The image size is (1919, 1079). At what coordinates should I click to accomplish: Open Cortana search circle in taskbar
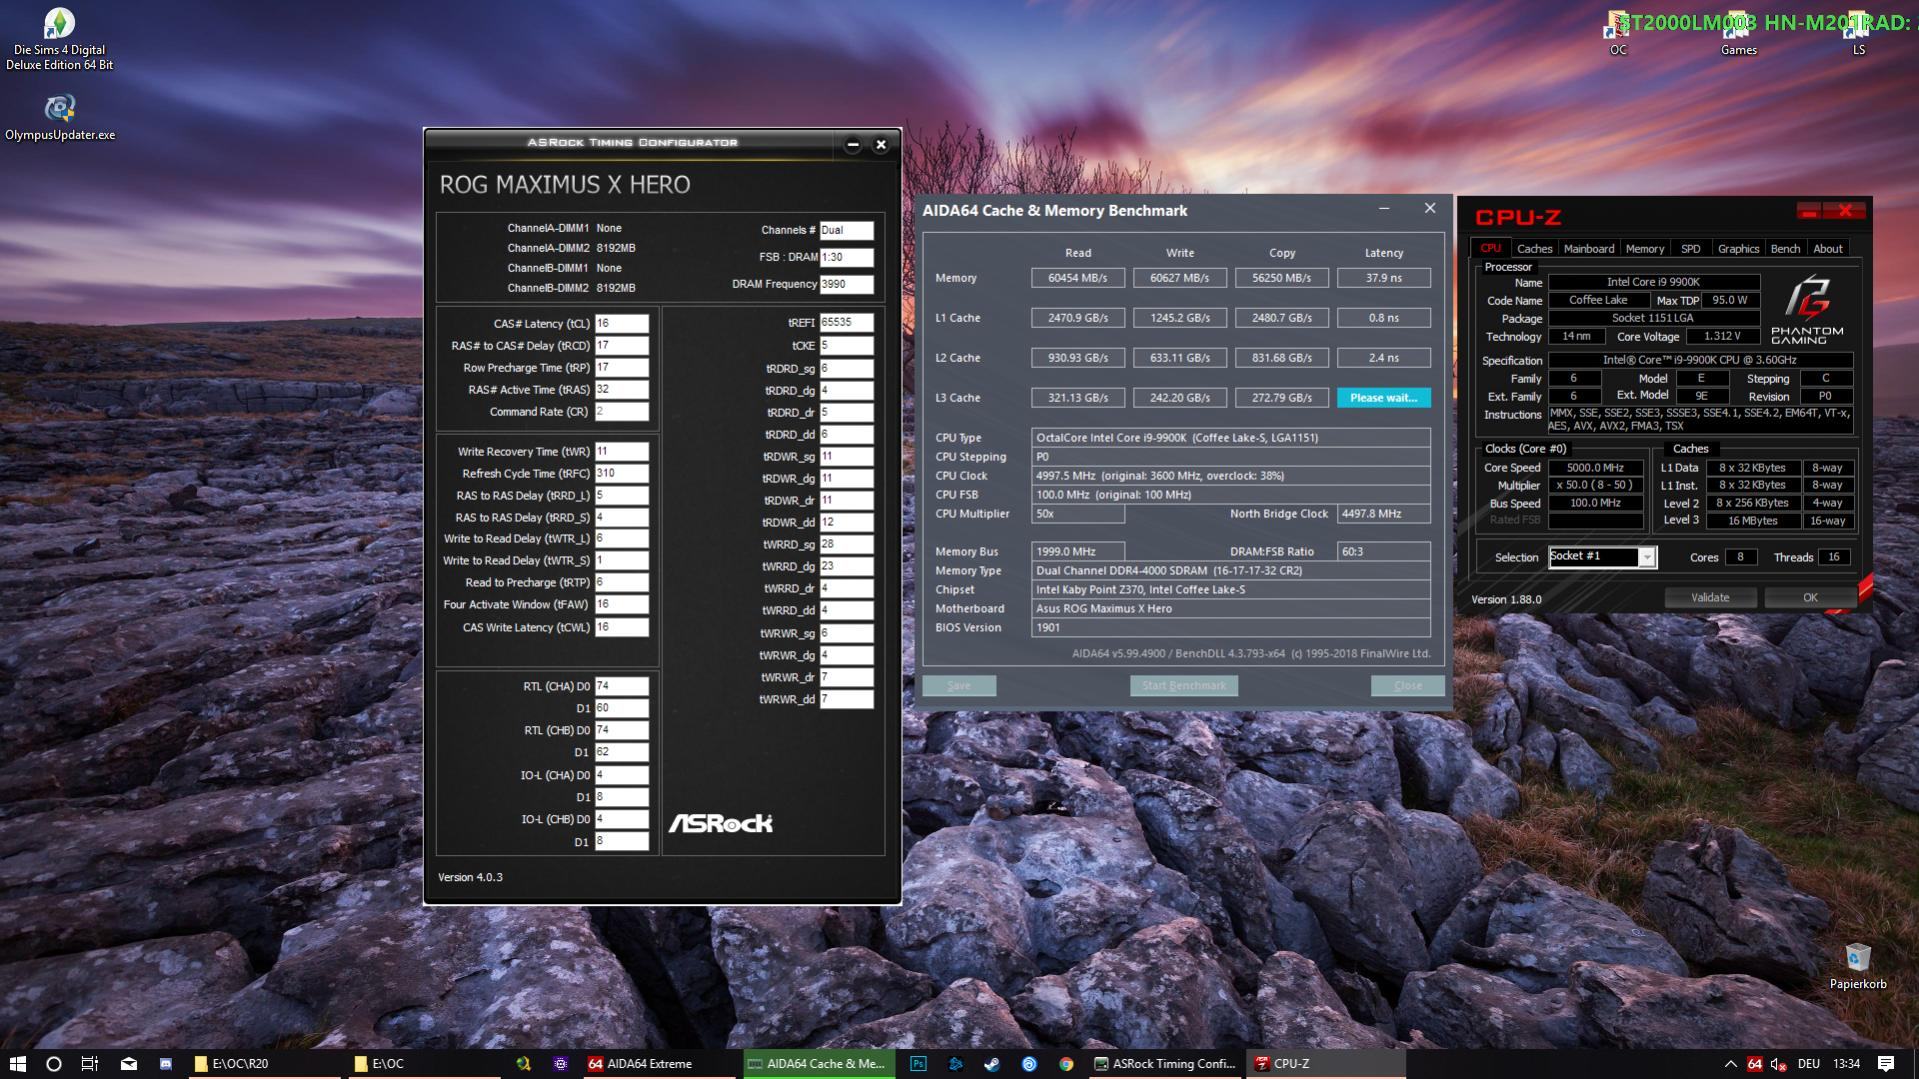pos(54,1064)
